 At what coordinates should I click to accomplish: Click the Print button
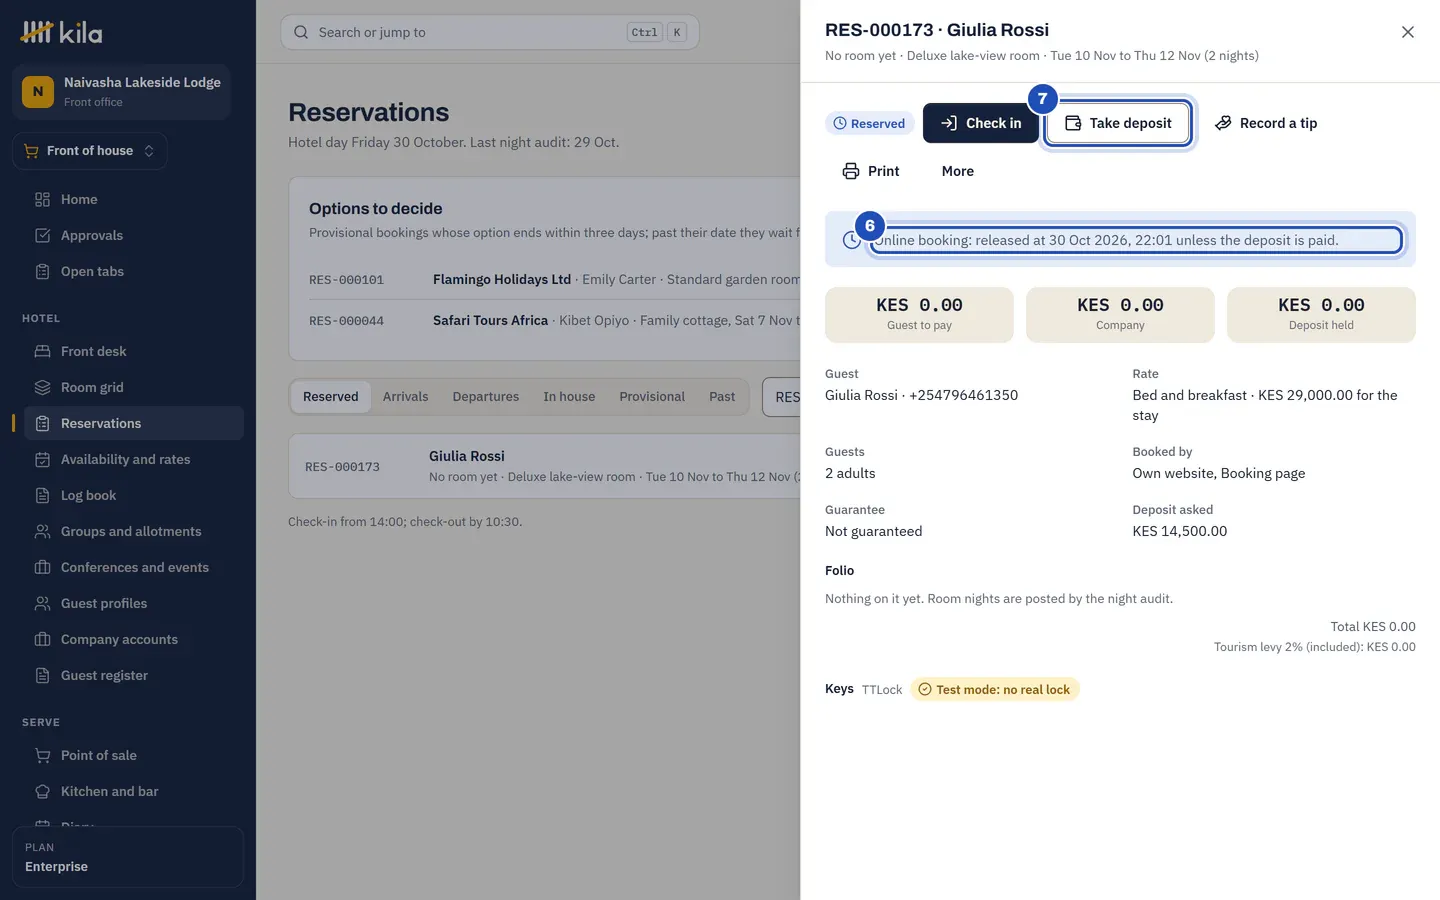point(871,171)
